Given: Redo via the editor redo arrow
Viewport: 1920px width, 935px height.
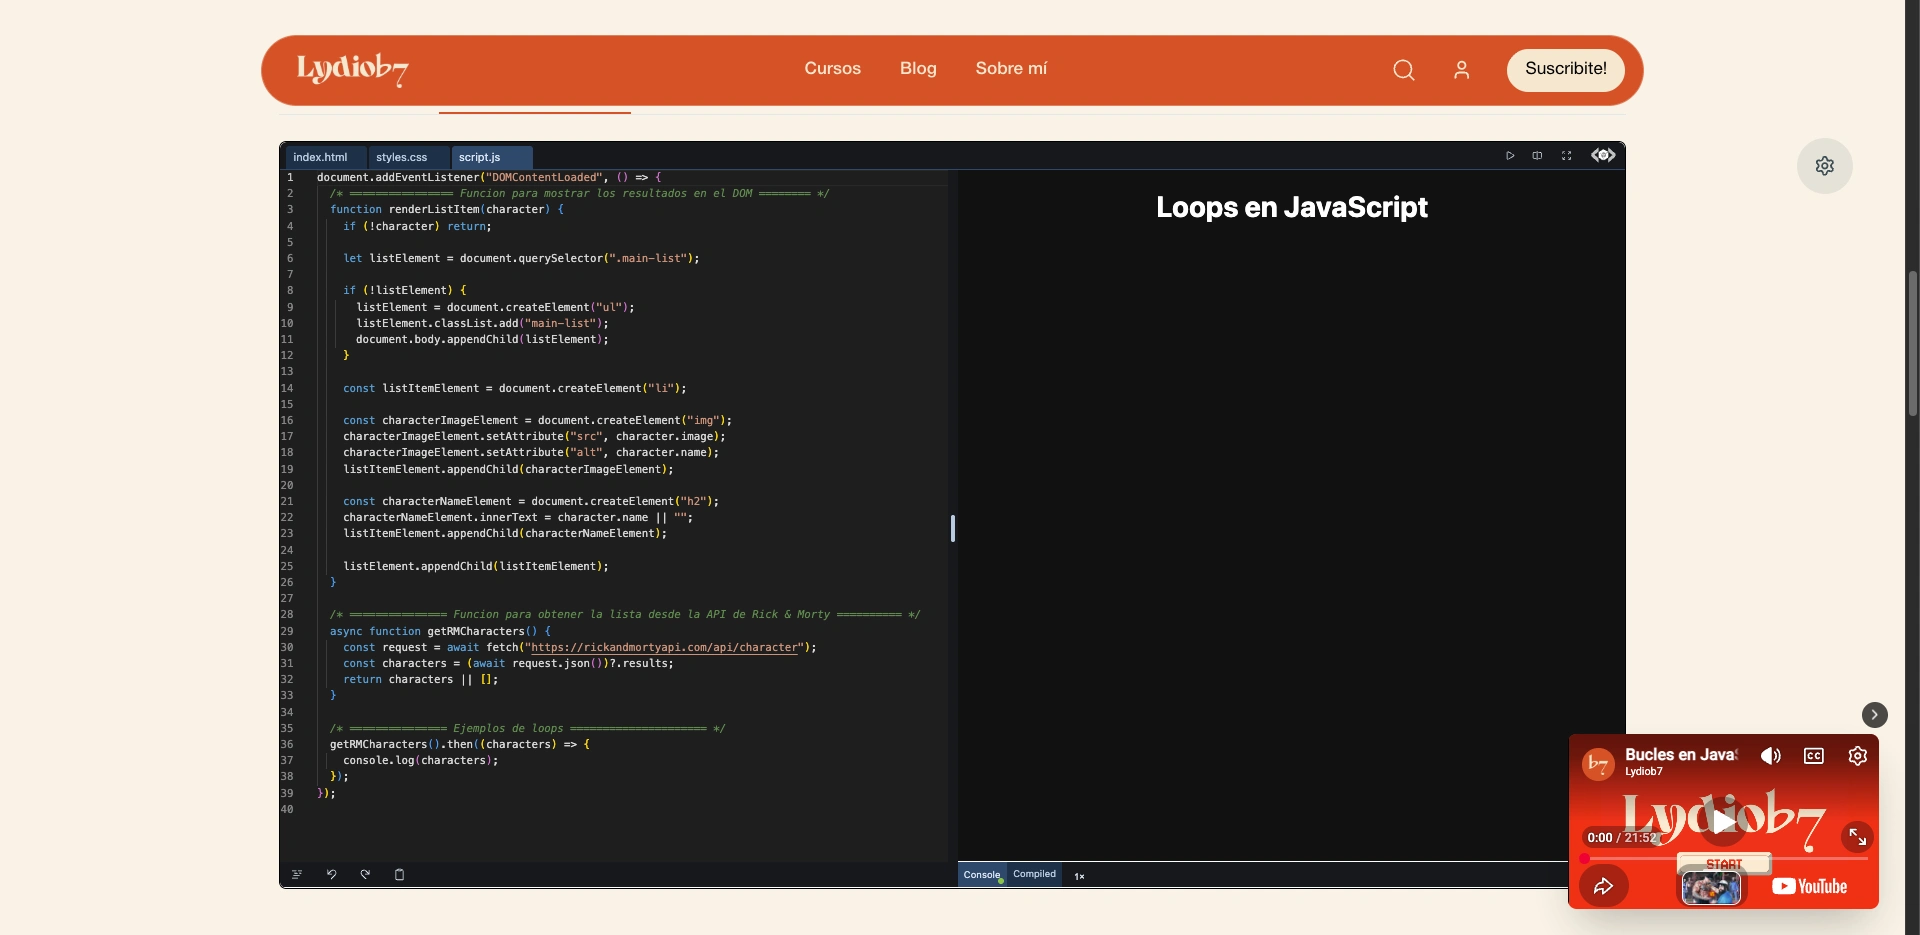Looking at the screenshot, I should click(x=365, y=874).
